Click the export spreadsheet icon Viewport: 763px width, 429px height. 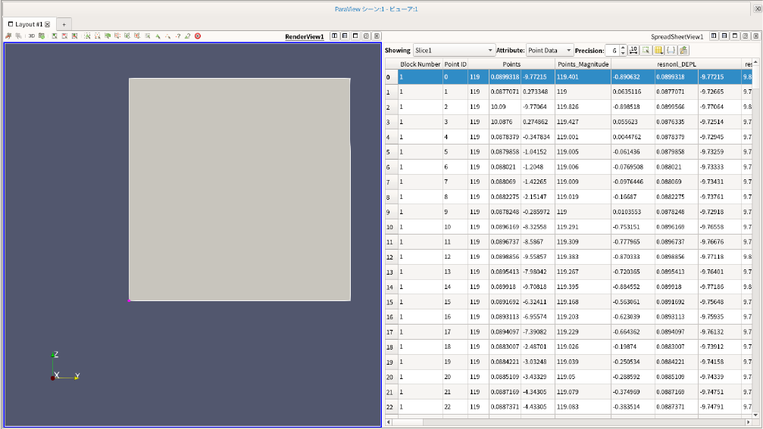coord(684,50)
